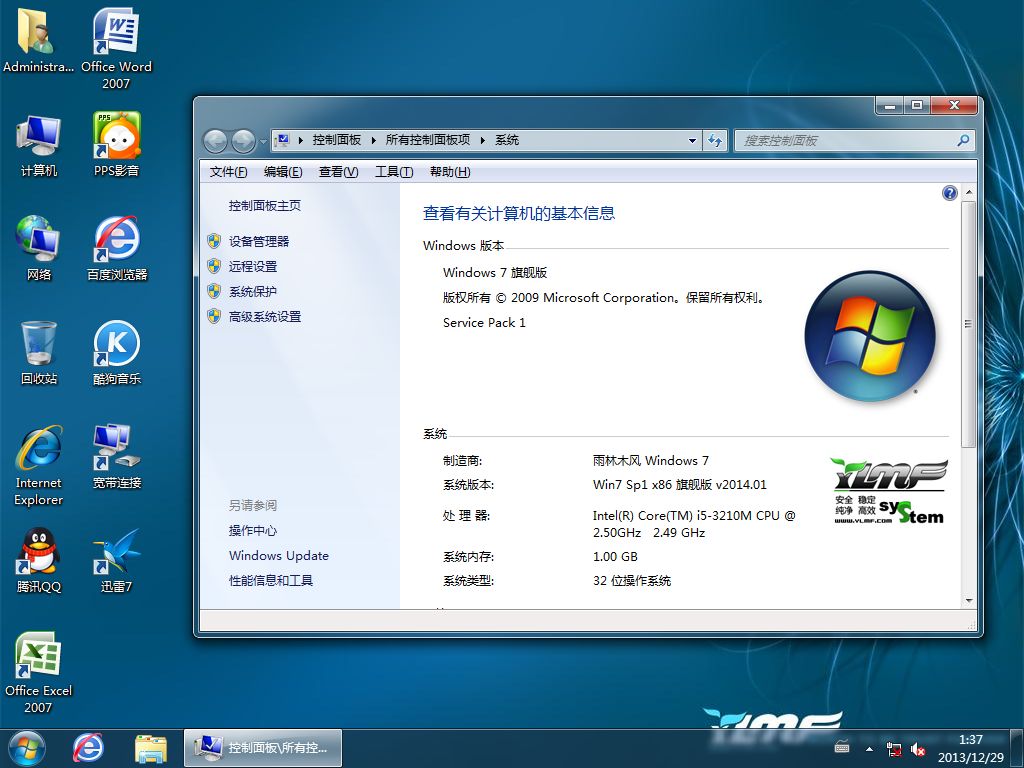Switch to the 控制面板 taskbar window button
The height and width of the screenshot is (768, 1024).
tap(263, 748)
